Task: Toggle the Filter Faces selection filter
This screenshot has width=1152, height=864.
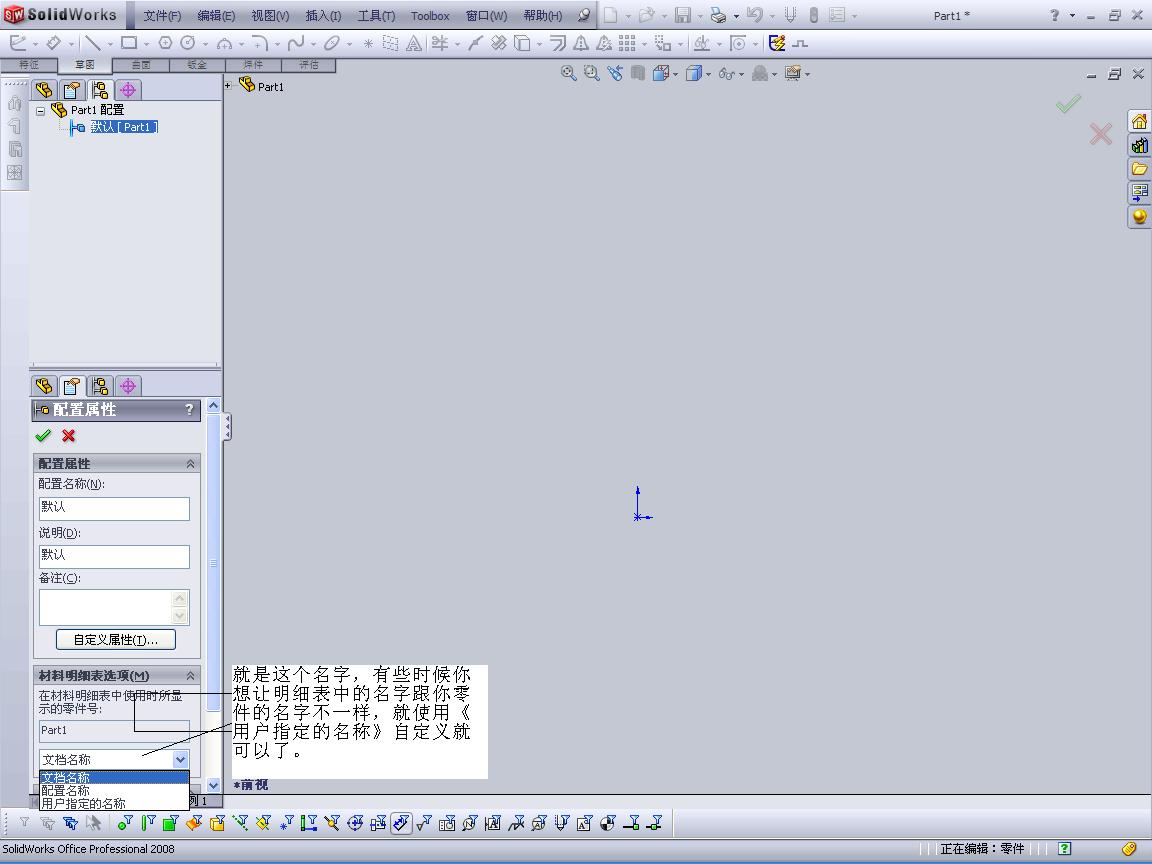Action: click(x=170, y=823)
